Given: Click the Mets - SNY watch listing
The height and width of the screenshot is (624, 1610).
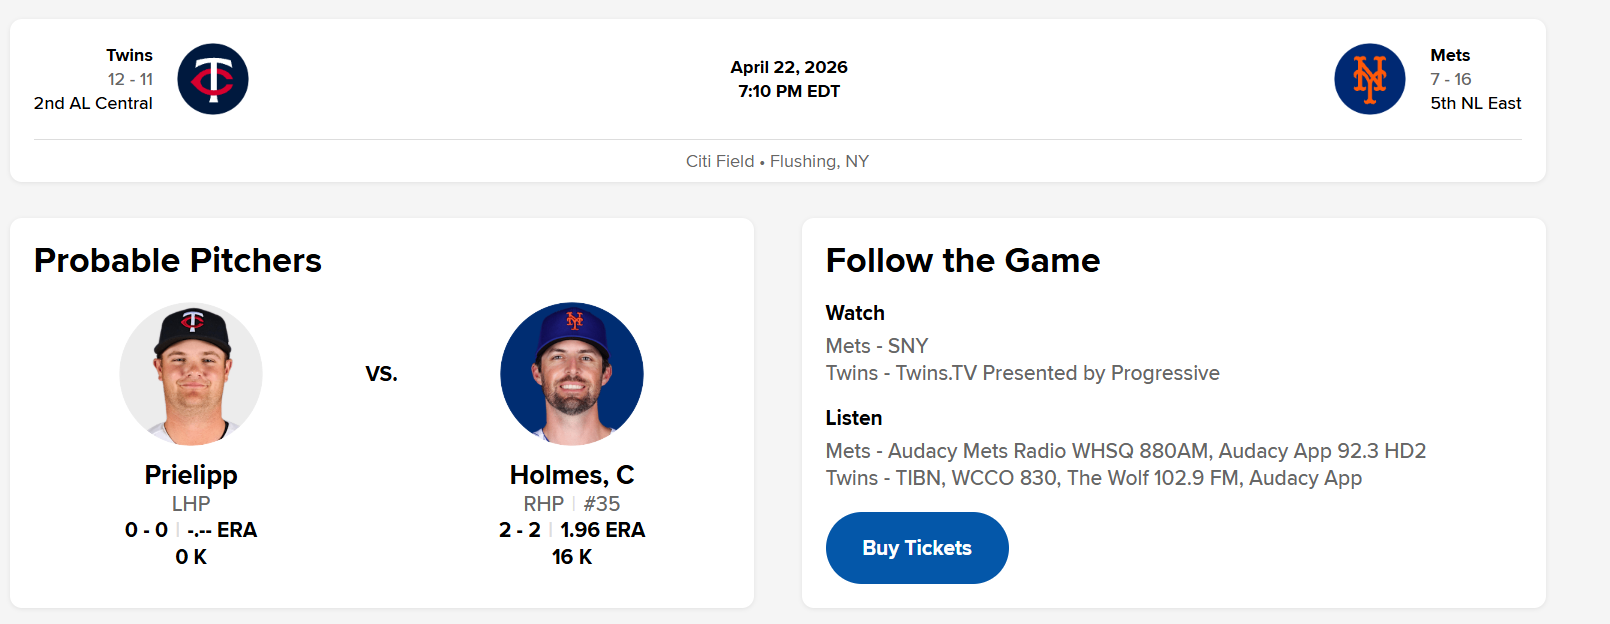Looking at the screenshot, I should click(x=877, y=346).
